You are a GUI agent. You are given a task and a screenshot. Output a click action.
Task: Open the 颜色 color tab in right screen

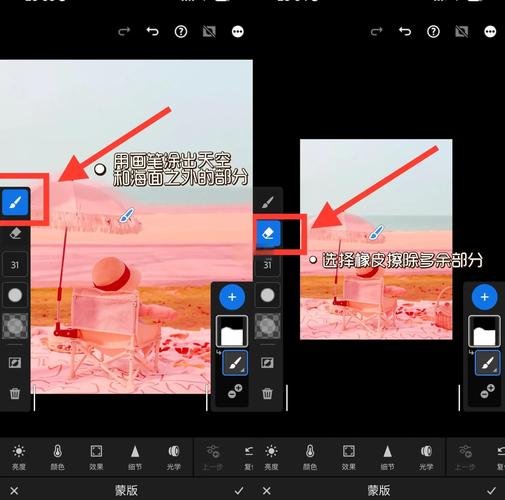[310, 457]
